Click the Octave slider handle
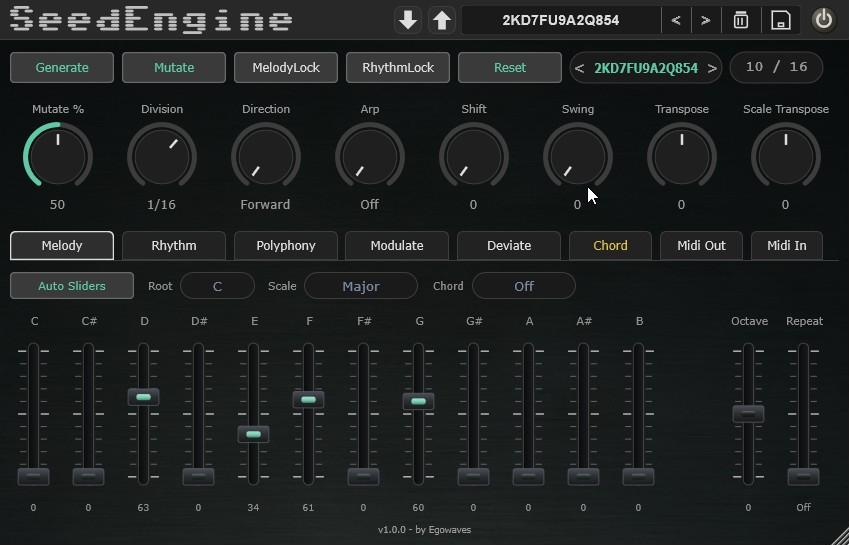Image resolution: width=849 pixels, height=545 pixels. pos(748,414)
